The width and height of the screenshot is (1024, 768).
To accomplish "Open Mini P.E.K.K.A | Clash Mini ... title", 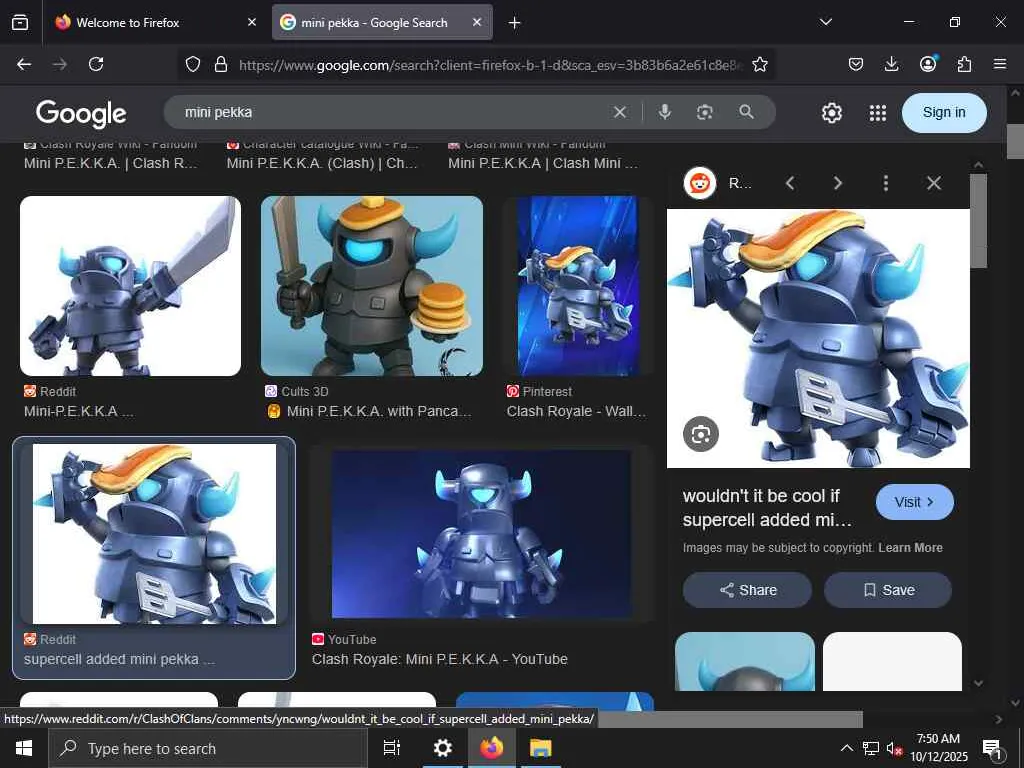I will pyautogui.click(x=543, y=163).
